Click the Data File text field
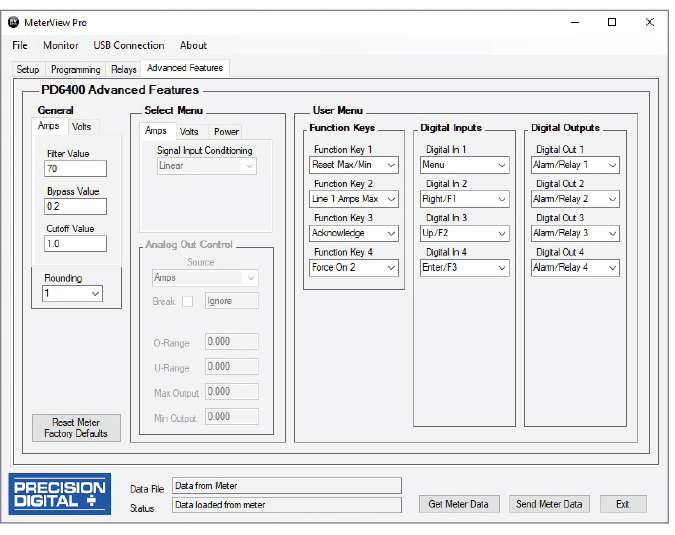 [x=287, y=486]
